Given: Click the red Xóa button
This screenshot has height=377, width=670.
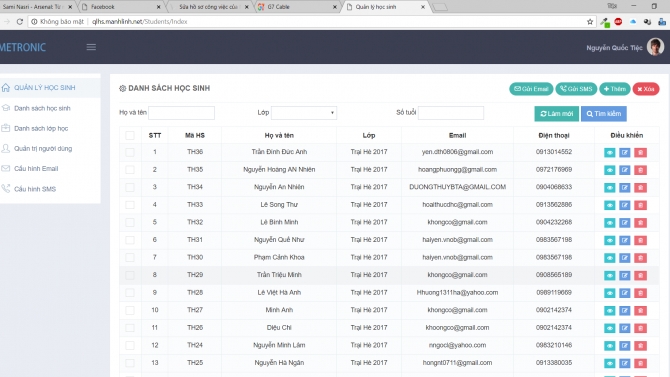Looking at the screenshot, I should click(x=646, y=89).
